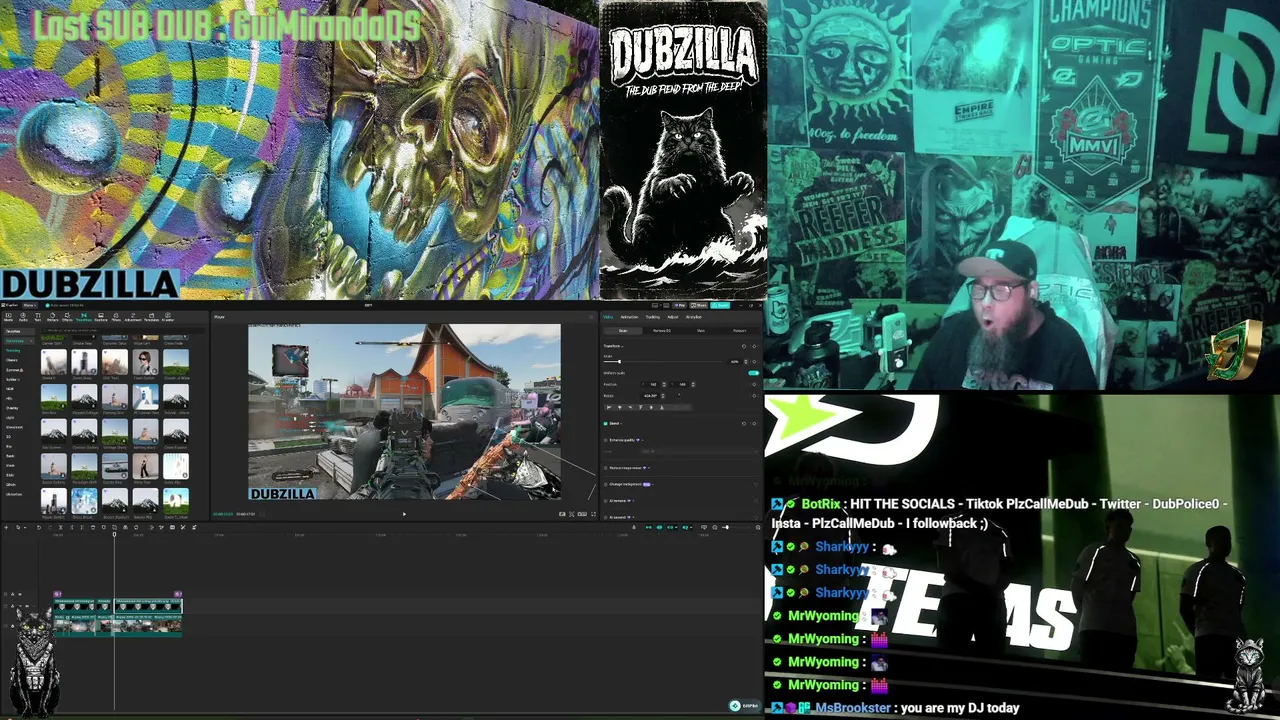Click the Pro button
The height and width of the screenshot is (720, 1280).
(x=680, y=305)
